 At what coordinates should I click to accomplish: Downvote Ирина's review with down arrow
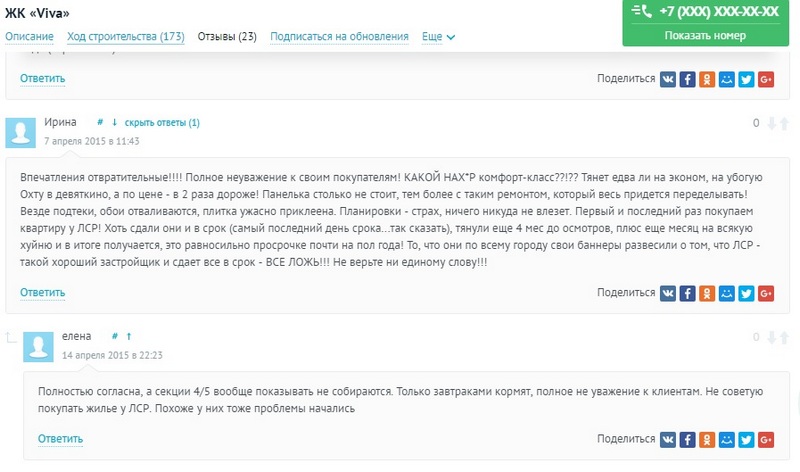(772, 123)
